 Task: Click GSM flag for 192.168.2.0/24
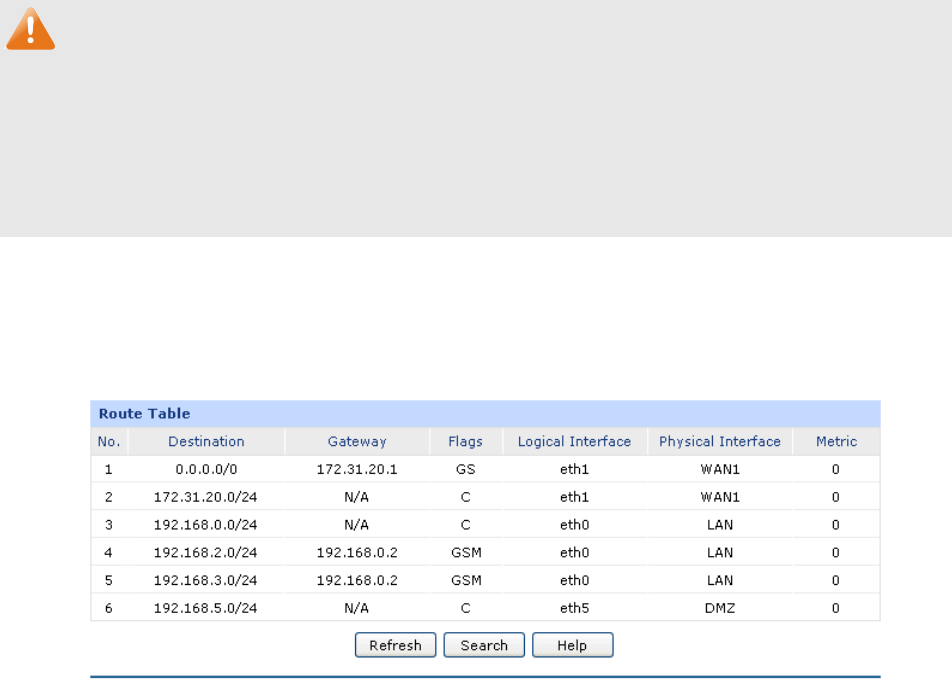(x=466, y=552)
